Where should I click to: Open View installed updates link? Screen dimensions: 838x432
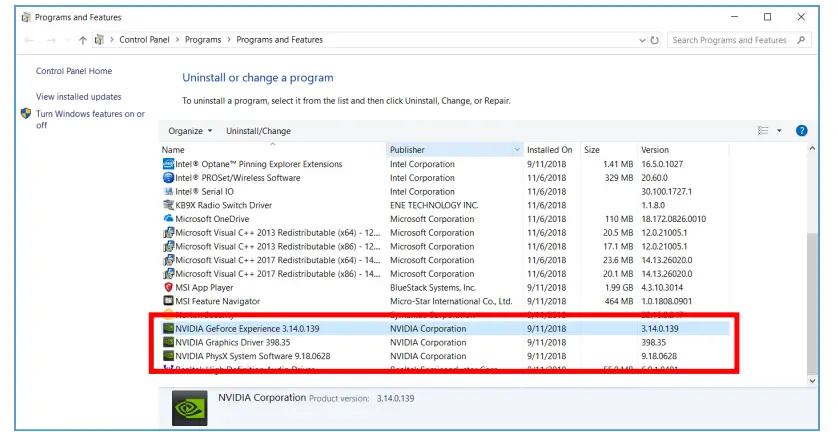(x=78, y=97)
